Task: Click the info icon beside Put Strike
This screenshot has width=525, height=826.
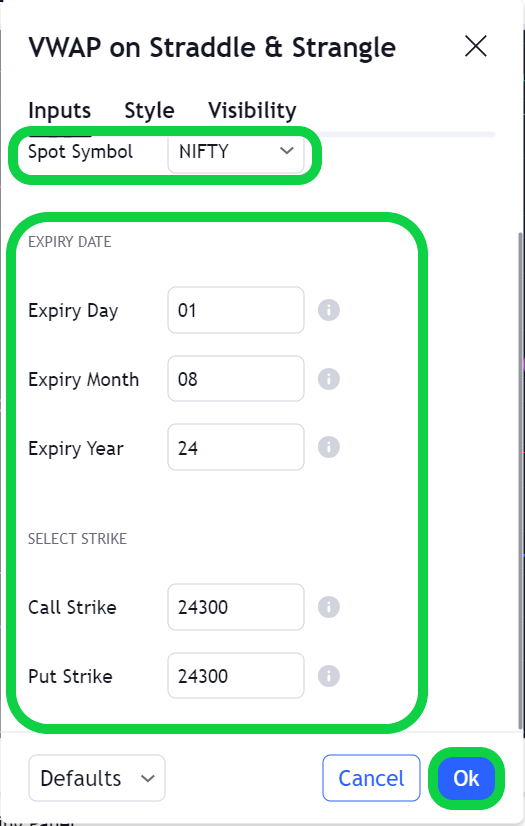Action: [x=329, y=676]
